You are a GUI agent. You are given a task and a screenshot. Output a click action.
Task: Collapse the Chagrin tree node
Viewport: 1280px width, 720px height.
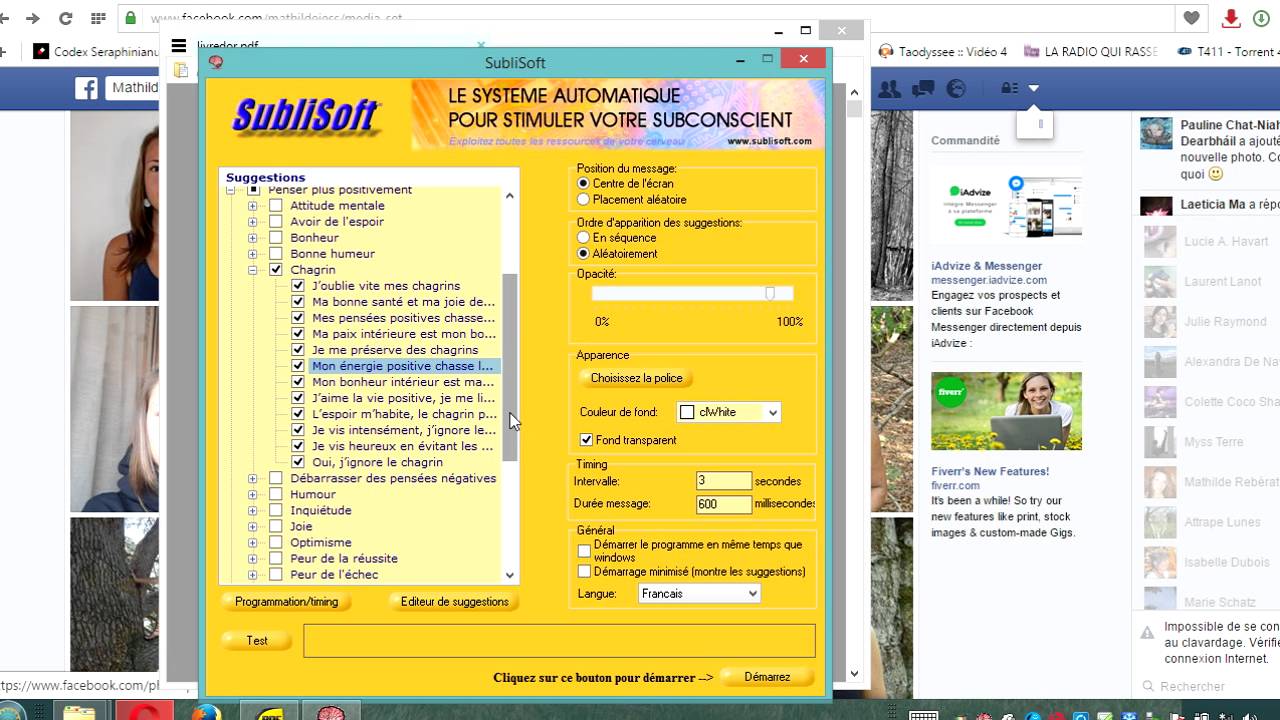(x=252, y=270)
